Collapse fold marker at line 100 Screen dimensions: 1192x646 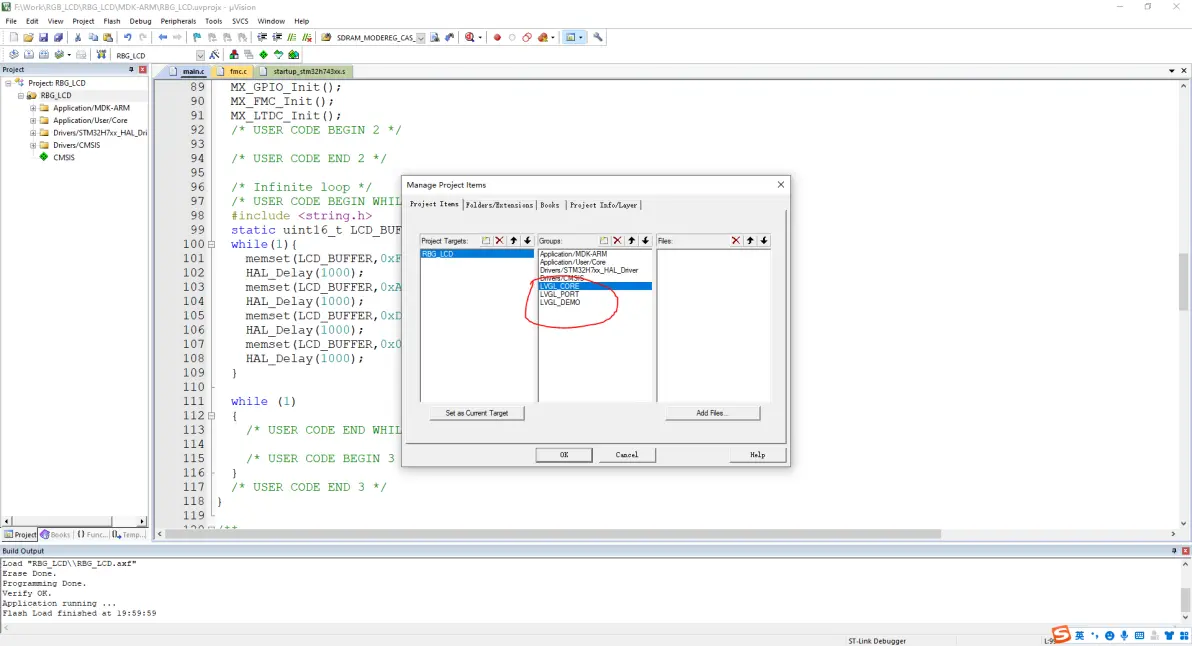(x=213, y=244)
